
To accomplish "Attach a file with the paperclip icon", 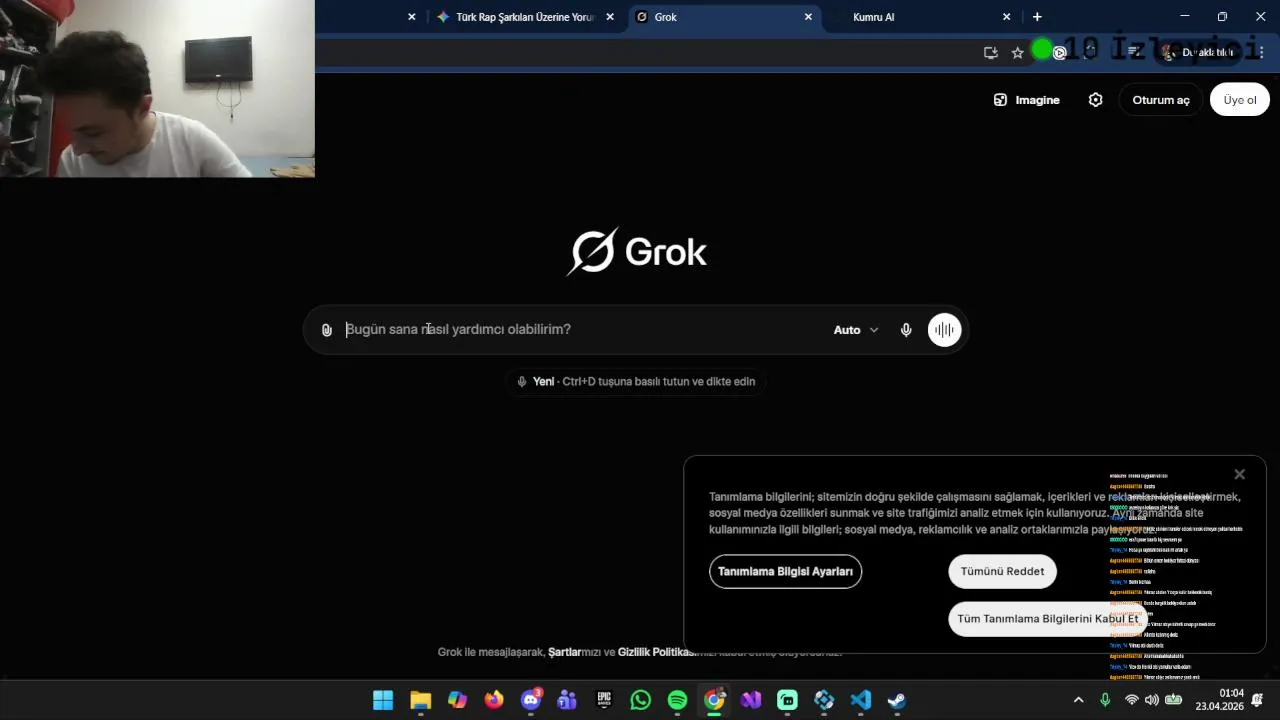I will pyautogui.click(x=326, y=330).
